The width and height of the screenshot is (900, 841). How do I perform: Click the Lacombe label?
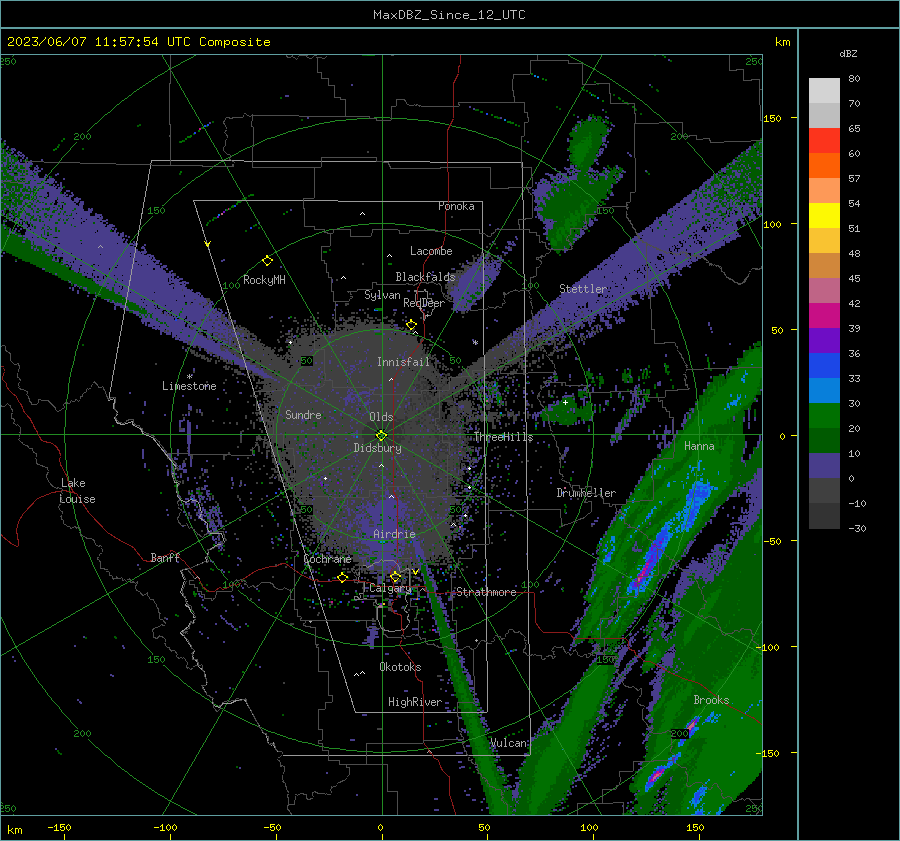coord(431,251)
